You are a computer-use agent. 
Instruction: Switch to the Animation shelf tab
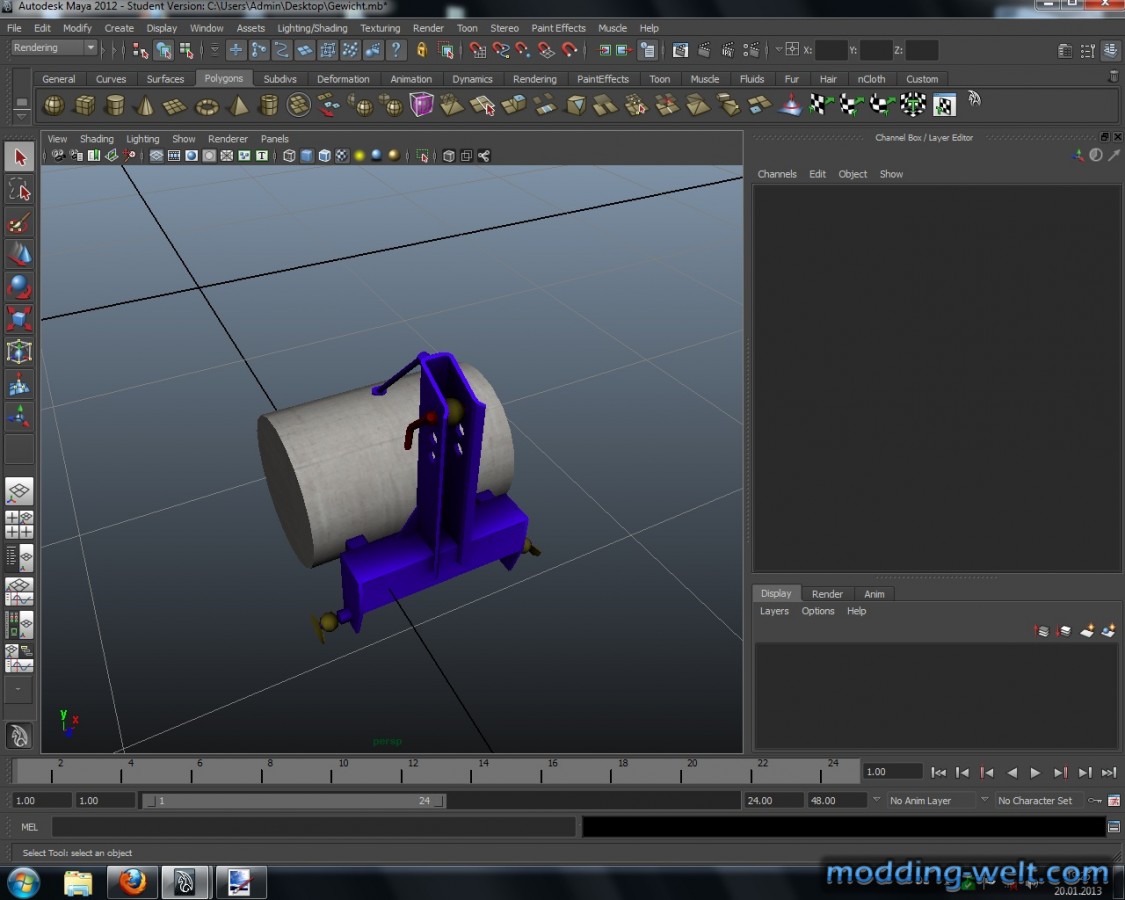[x=411, y=79]
